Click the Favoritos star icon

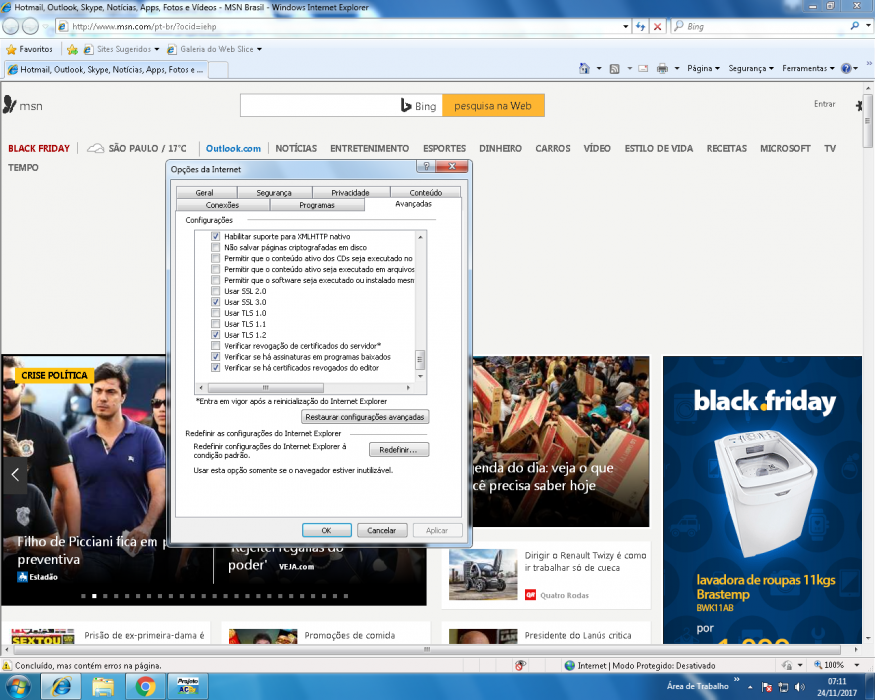pyautogui.click(x=11, y=49)
